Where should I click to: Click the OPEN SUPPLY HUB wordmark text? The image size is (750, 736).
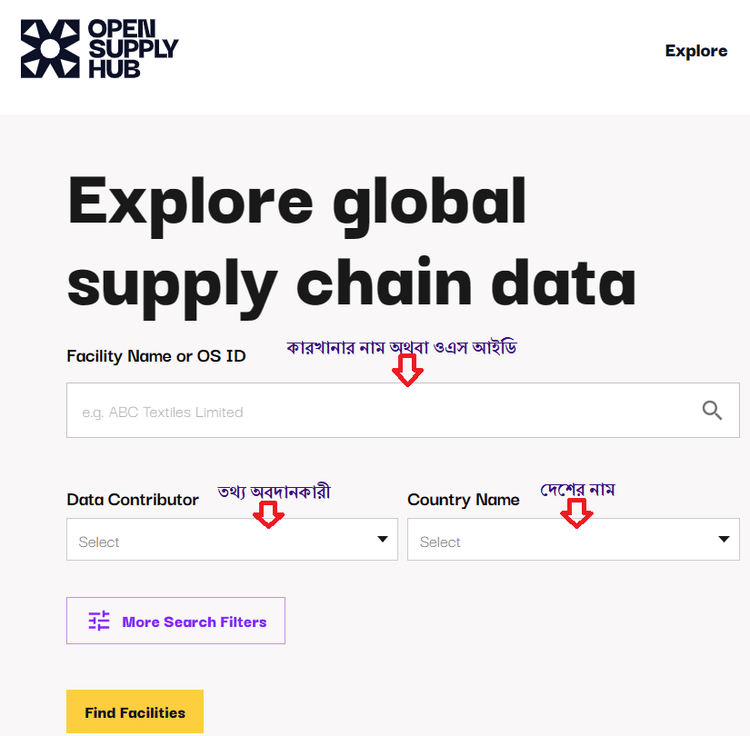pyautogui.click(x=133, y=48)
